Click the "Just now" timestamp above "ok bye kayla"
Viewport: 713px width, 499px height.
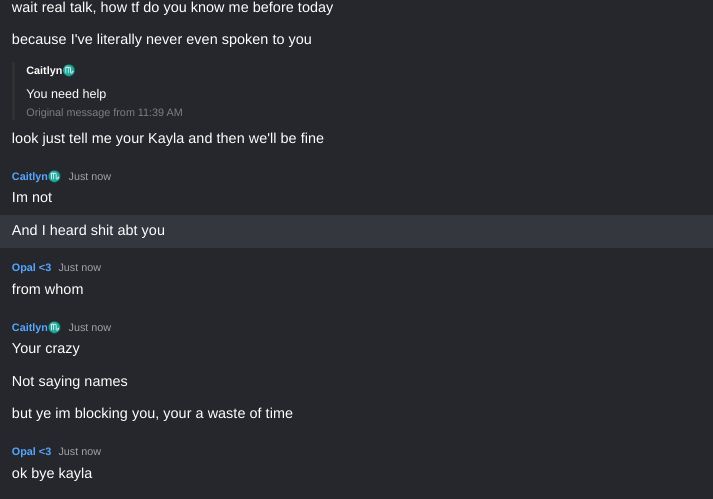[x=79, y=451]
